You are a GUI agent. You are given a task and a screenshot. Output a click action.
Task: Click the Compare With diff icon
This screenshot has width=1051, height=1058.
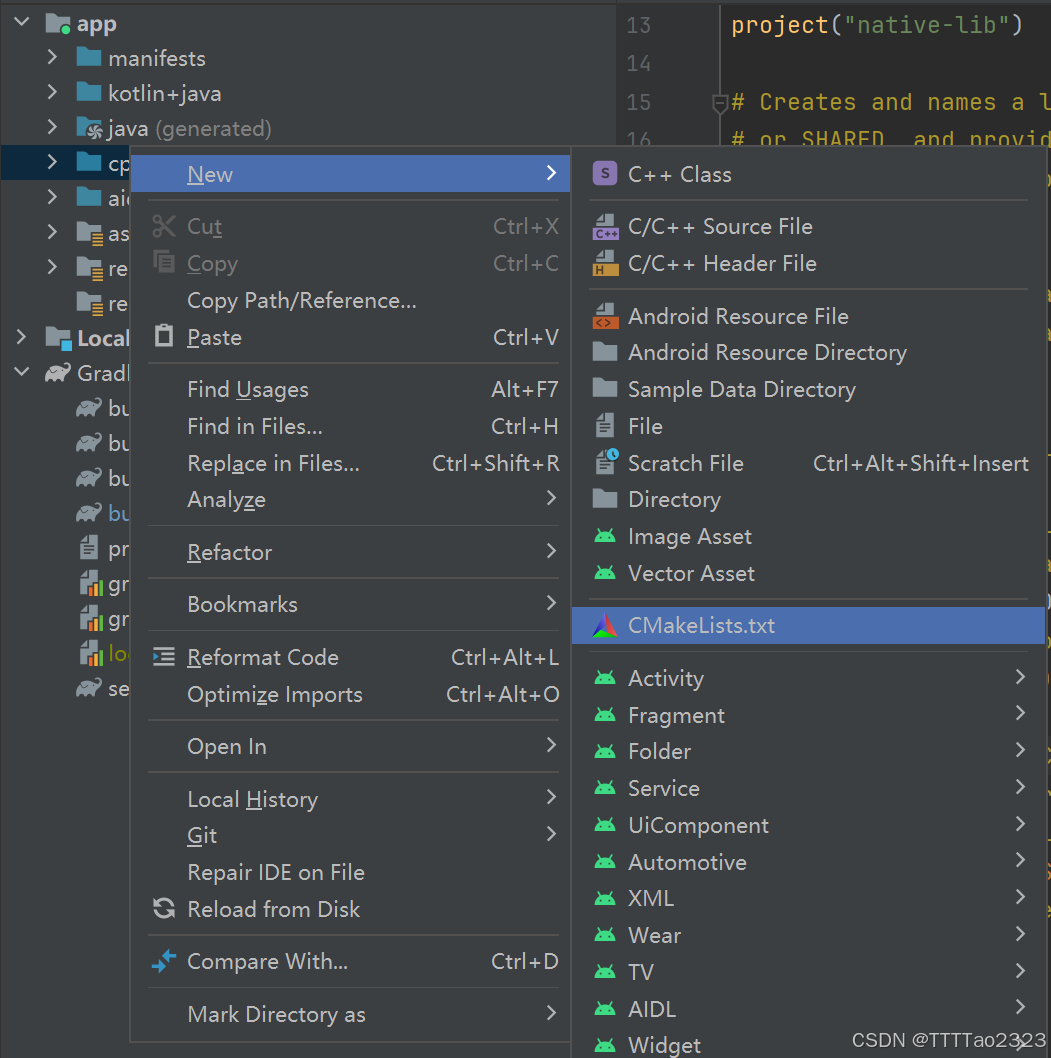(163, 961)
